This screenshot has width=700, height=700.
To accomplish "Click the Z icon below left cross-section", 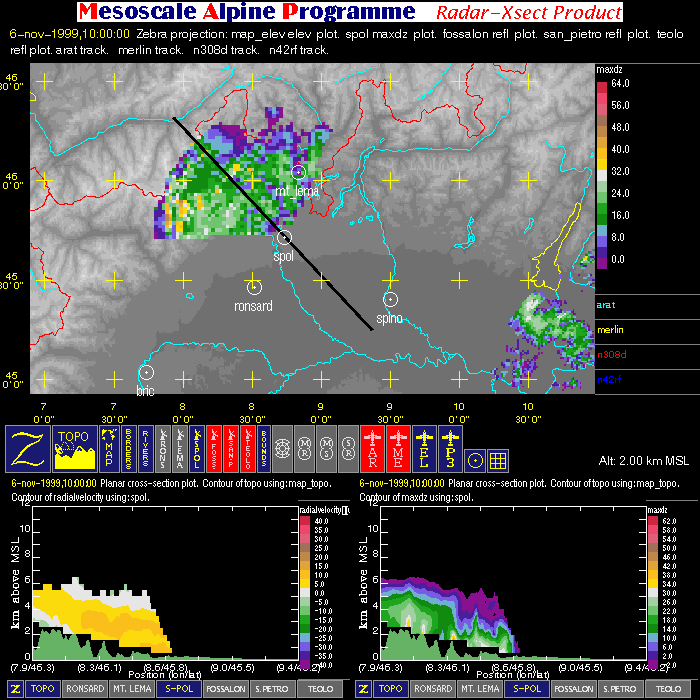I will pyautogui.click(x=16, y=689).
